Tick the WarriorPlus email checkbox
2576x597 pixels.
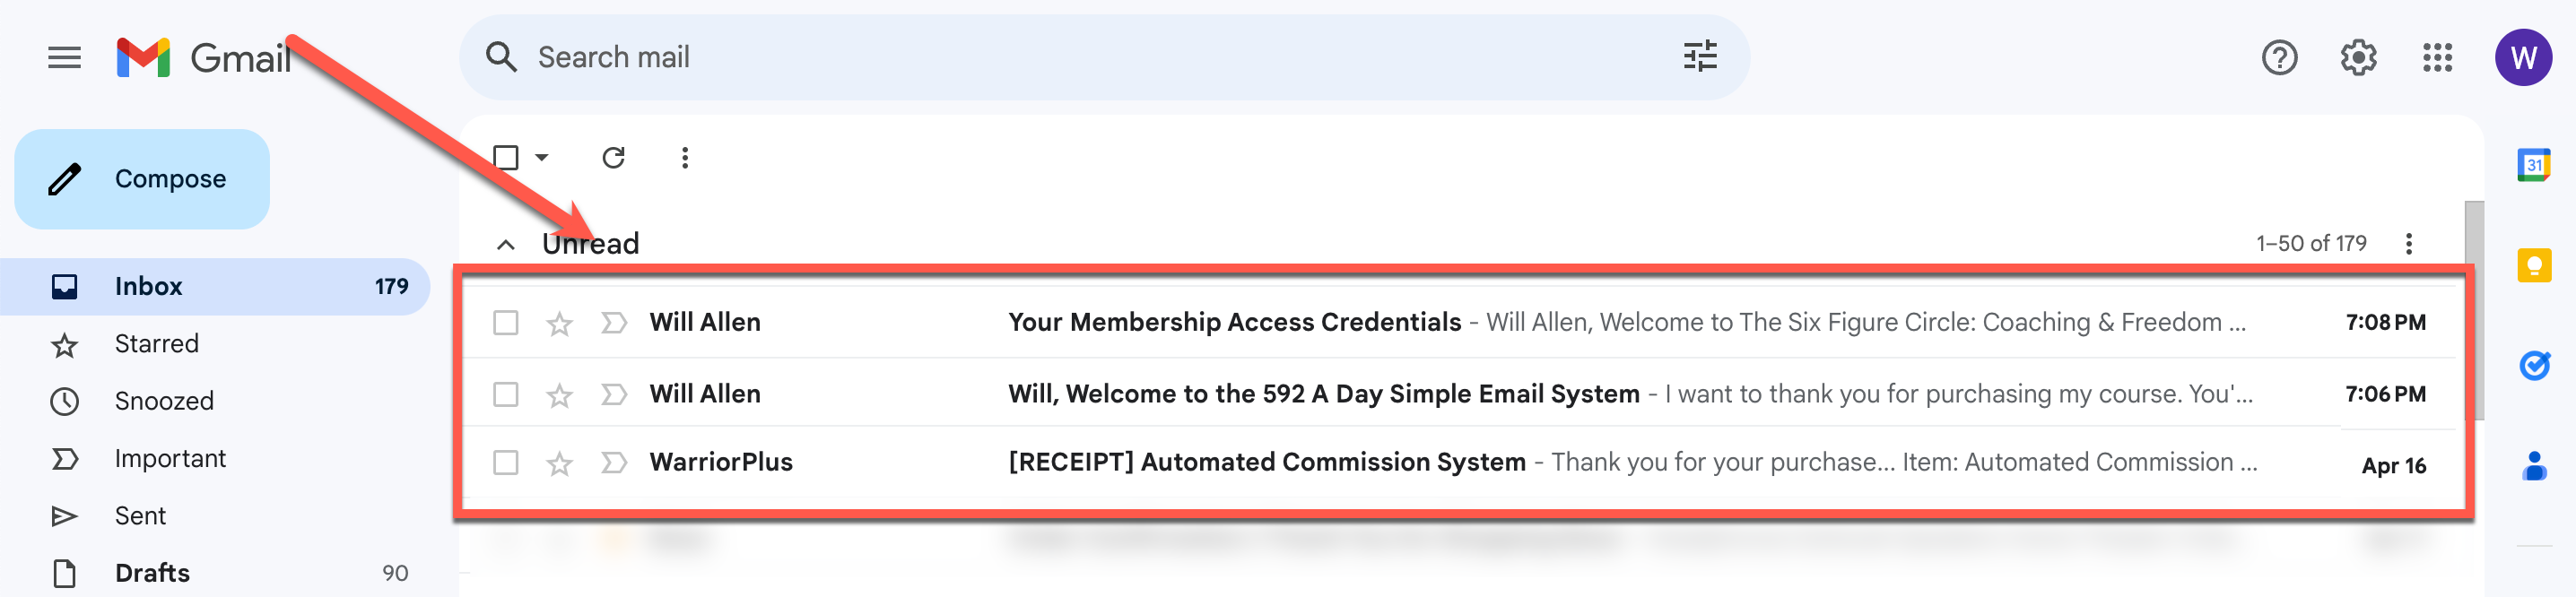pyautogui.click(x=506, y=463)
